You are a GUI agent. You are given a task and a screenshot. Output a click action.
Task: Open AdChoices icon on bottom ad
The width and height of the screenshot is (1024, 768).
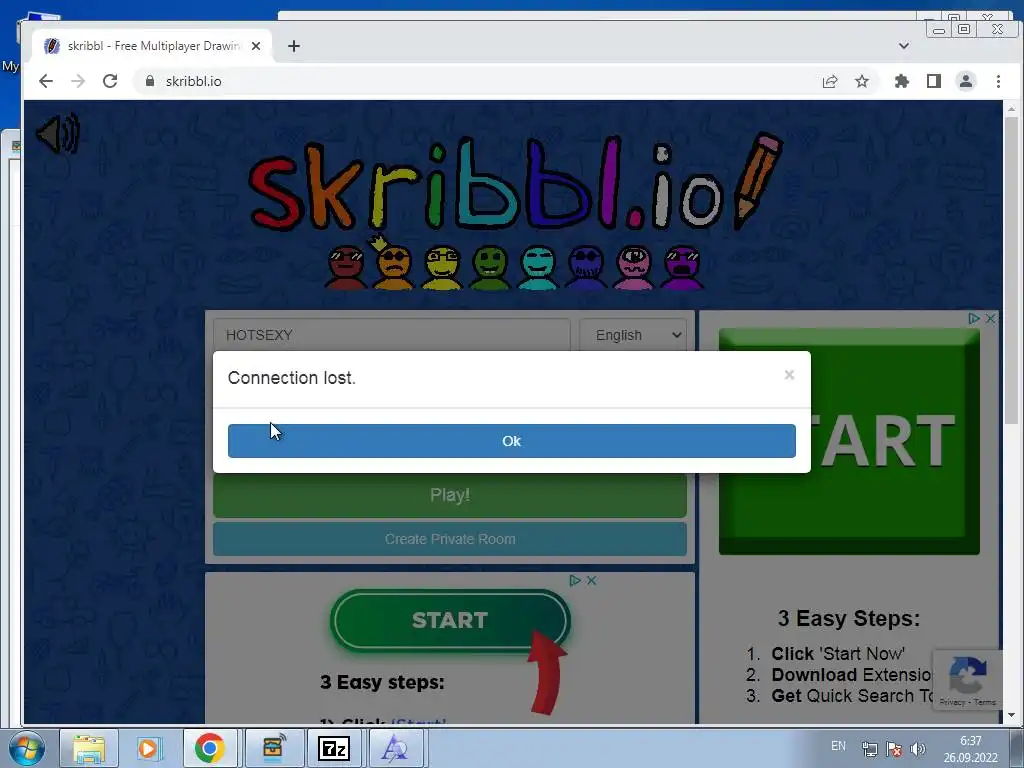coord(575,581)
